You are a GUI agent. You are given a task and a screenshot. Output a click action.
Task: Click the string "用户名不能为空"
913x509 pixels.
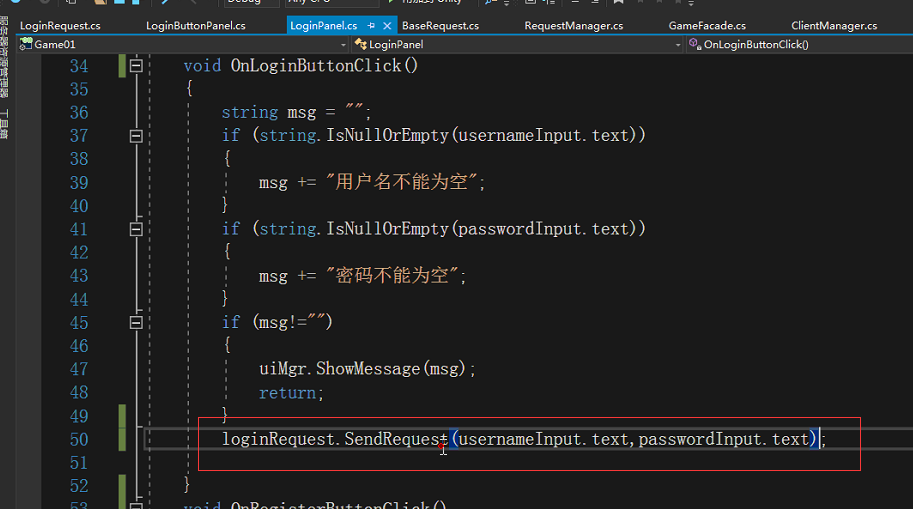pos(401,182)
